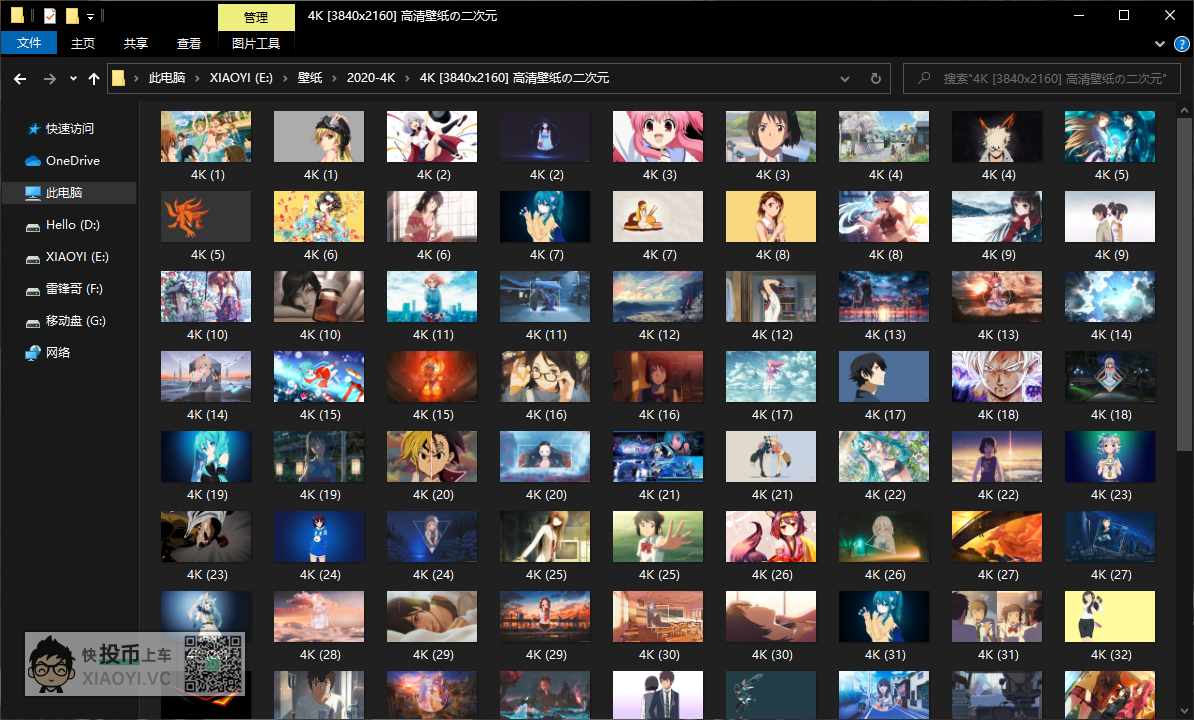Click 2020-4K in the address breadcrumb
The image size is (1194, 720).
click(x=371, y=78)
